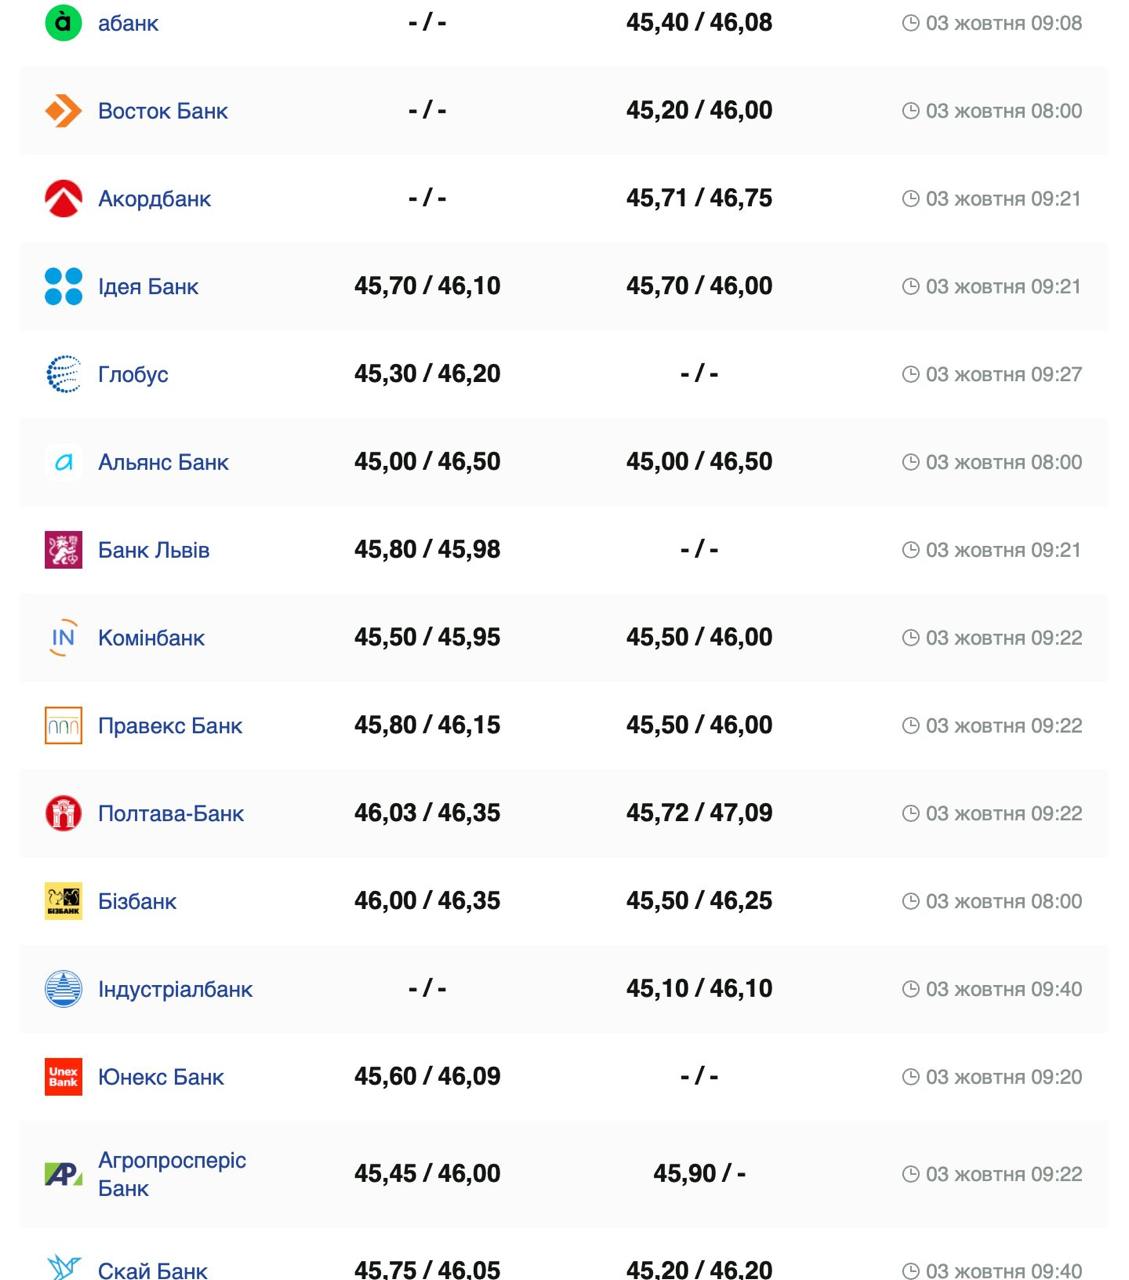Click the red Акордбанк logo icon
This screenshot has height=1280, width=1129.
(63, 198)
